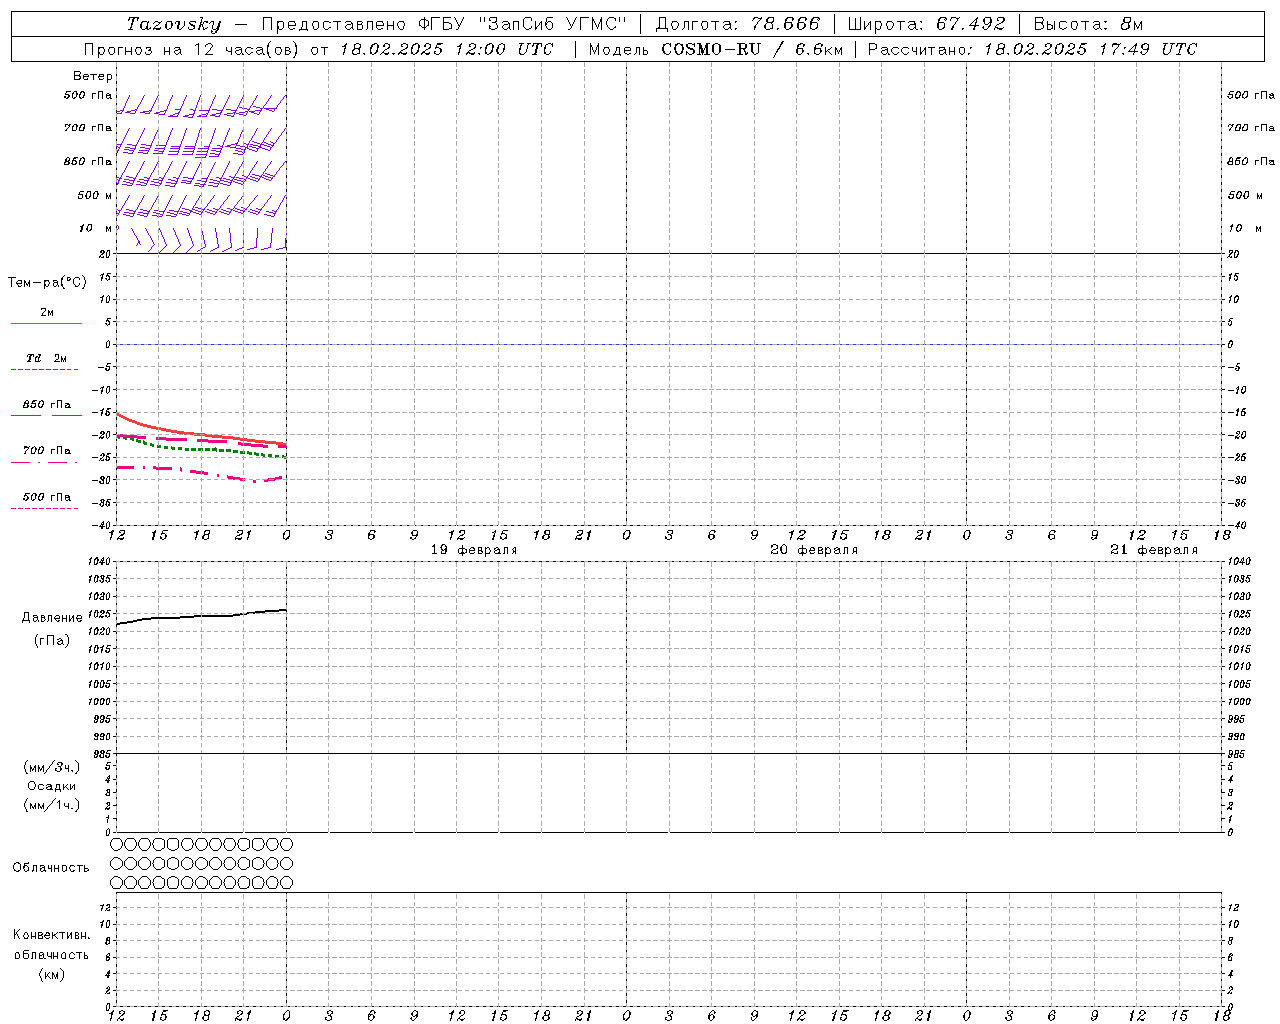This screenshot has height=1024, width=1280.
Task: Click the '21 февраля' date label
Action: click(1154, 550)
